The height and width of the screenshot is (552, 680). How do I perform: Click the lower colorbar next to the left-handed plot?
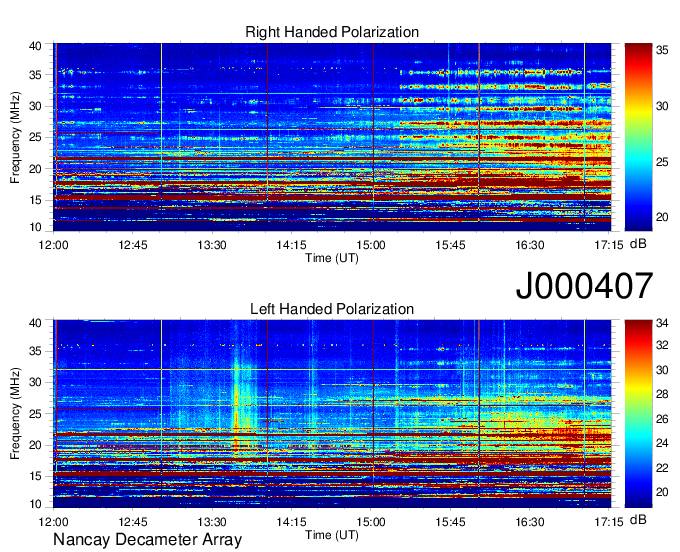click(638, 414)
